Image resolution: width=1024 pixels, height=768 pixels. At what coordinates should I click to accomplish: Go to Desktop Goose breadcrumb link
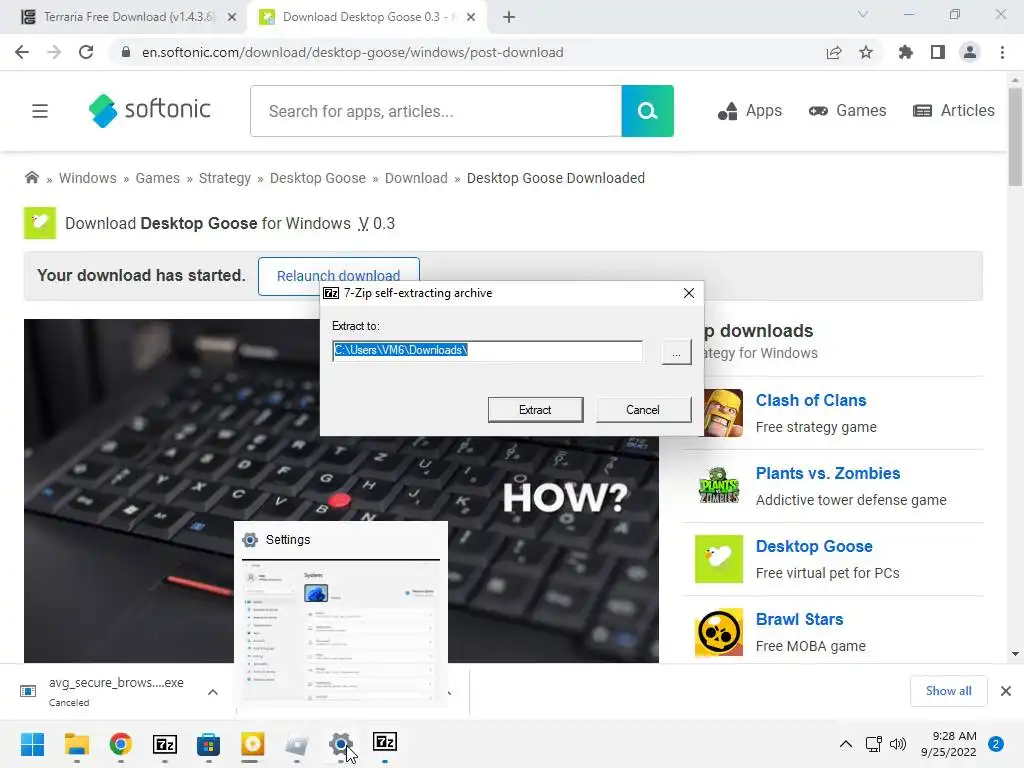[x=318, y=178]
